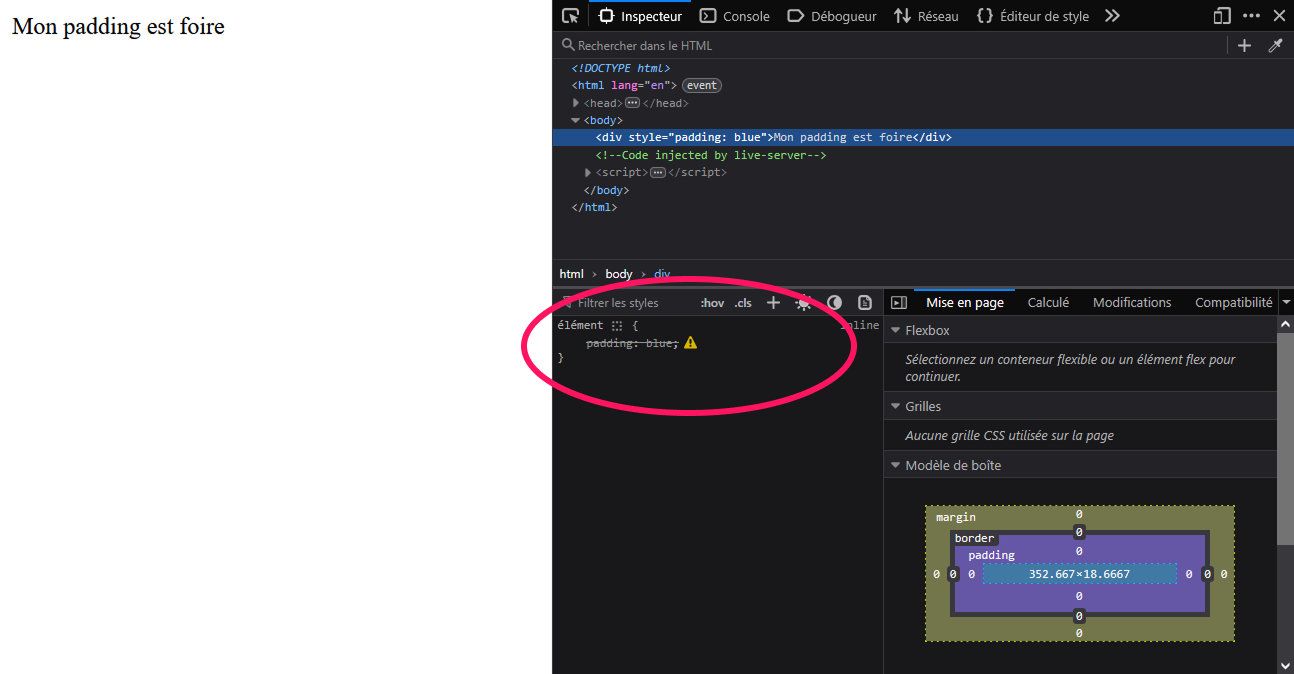Toggle the :hov pseudo-class panel
Image resolution: width=1294 pixels, height=674 pixels.
(712, 302)
